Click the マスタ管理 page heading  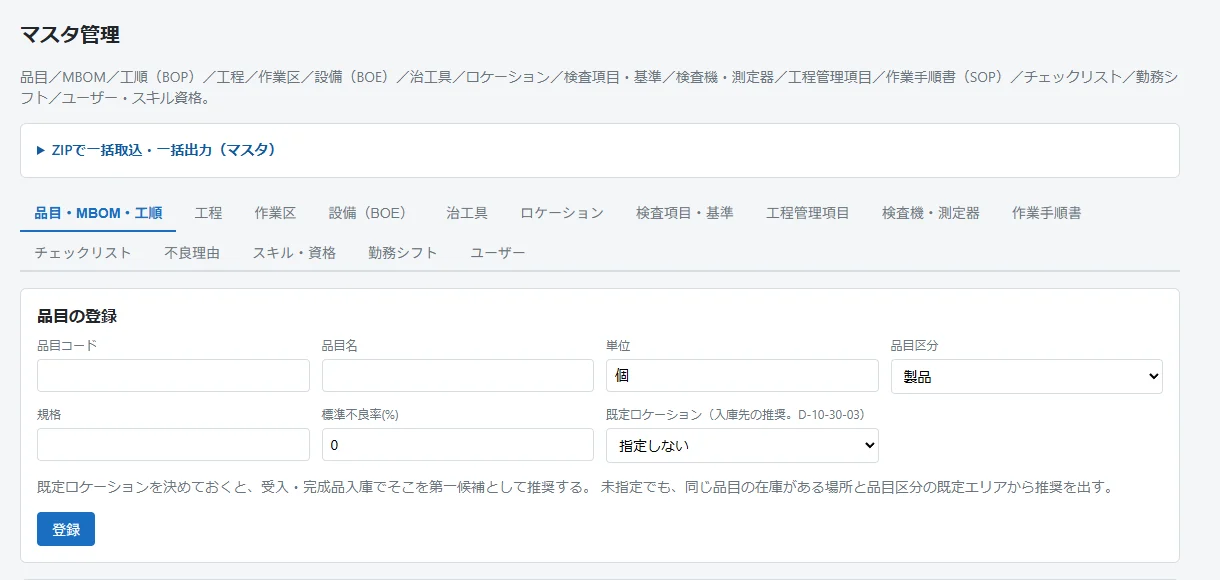click(x=70, y=35)
